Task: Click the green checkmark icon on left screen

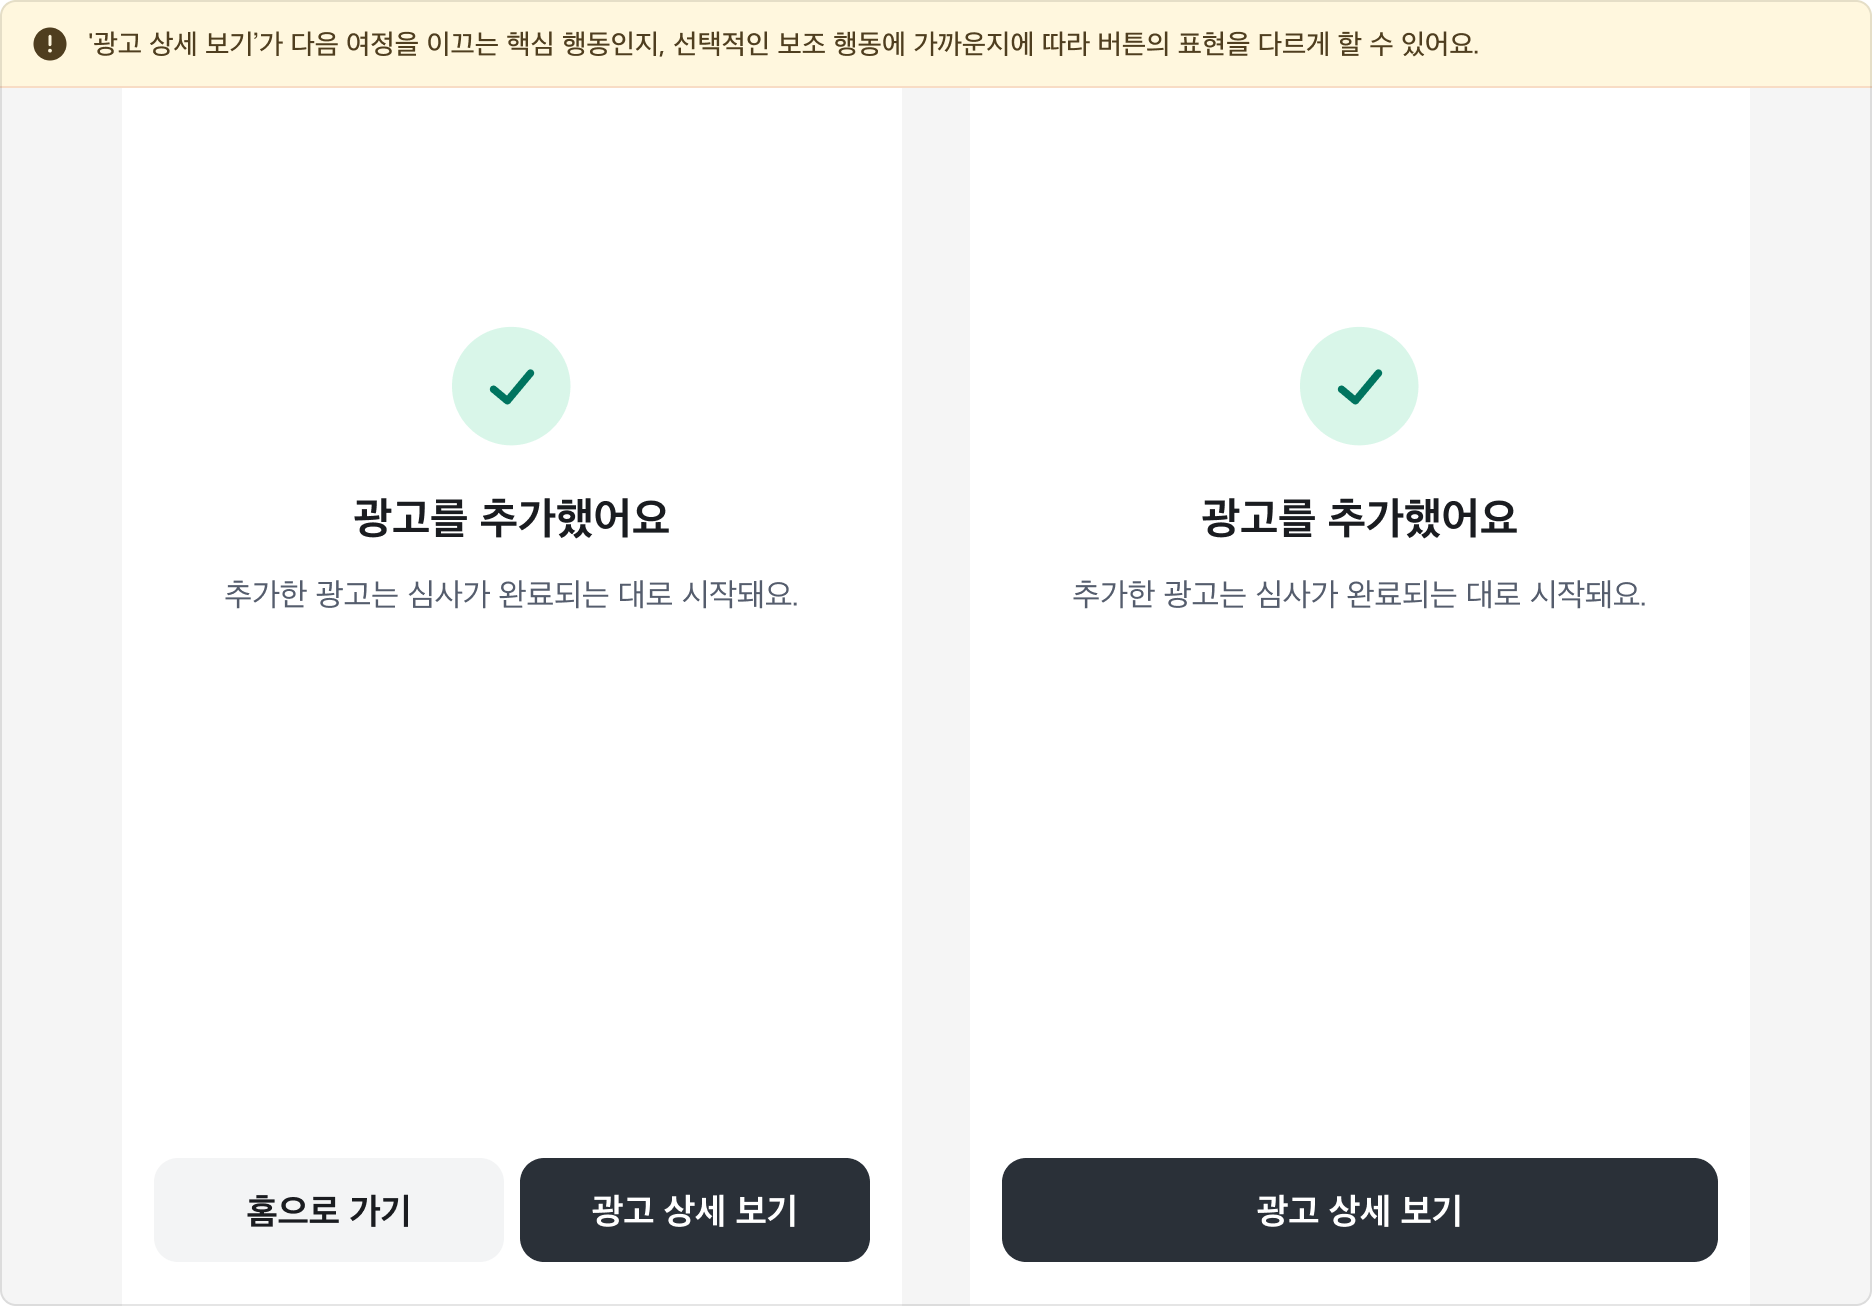Action: tap(512, 386)
